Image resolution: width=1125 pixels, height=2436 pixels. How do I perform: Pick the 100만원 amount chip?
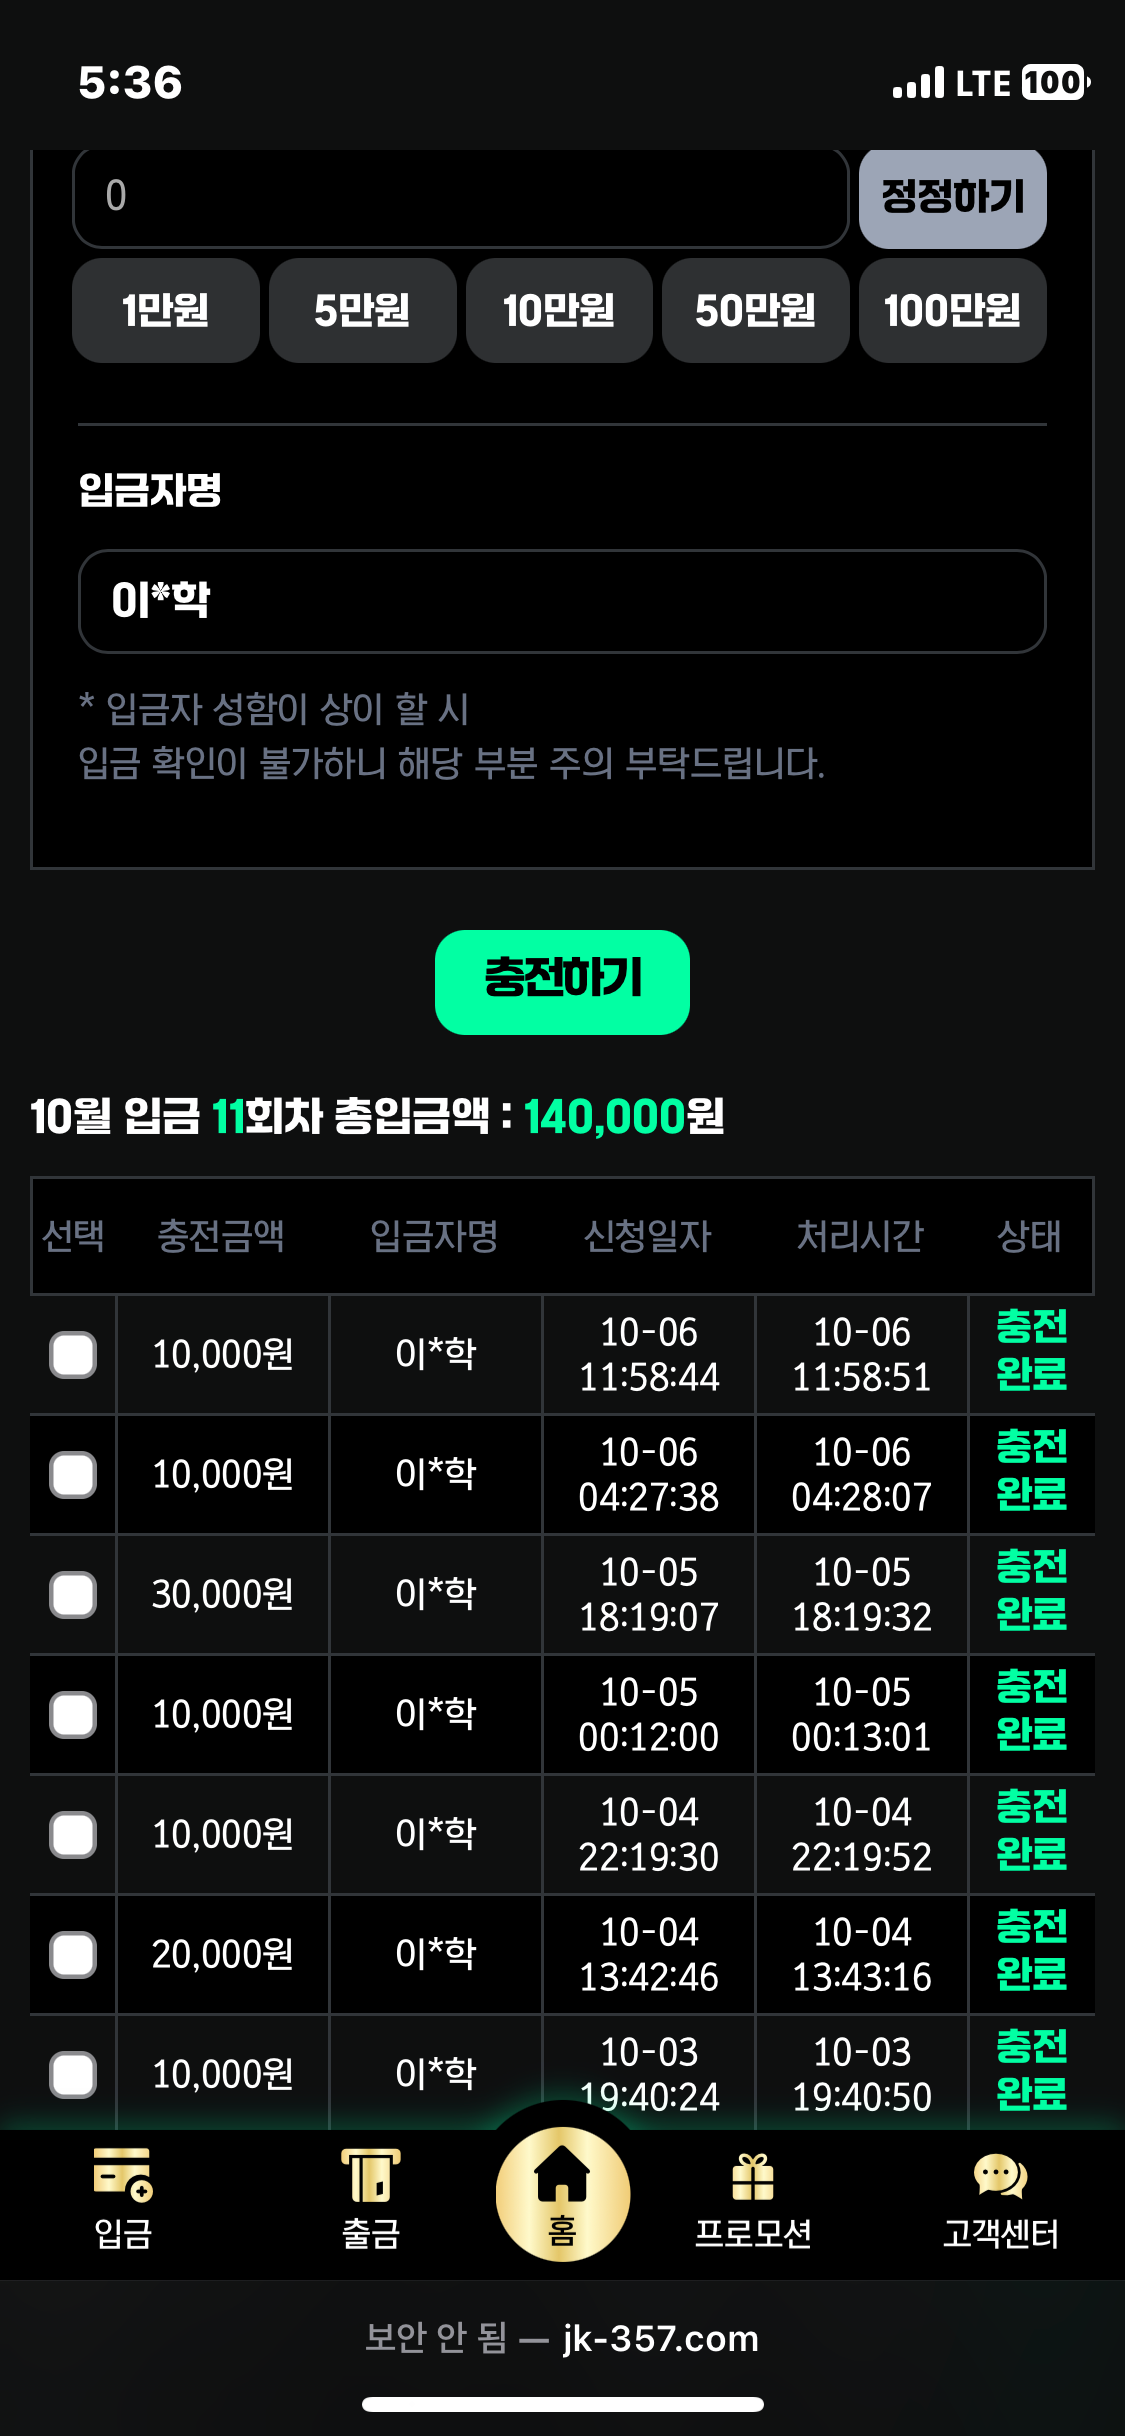(x=952, y=310)
